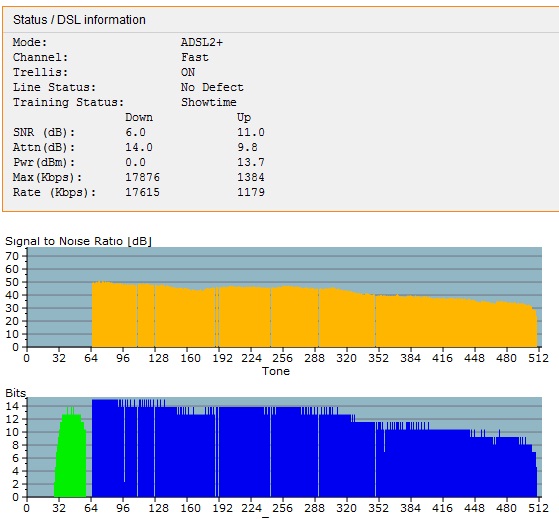Click the 'Showtime' training status value

pos(209,102)
